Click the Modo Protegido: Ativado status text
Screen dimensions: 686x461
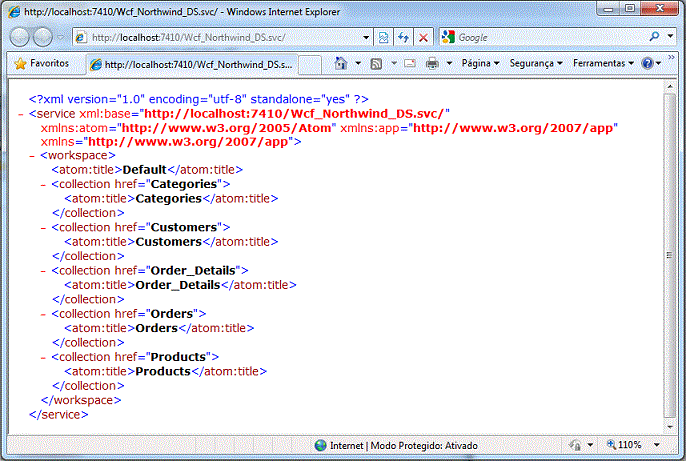(424, 446)
